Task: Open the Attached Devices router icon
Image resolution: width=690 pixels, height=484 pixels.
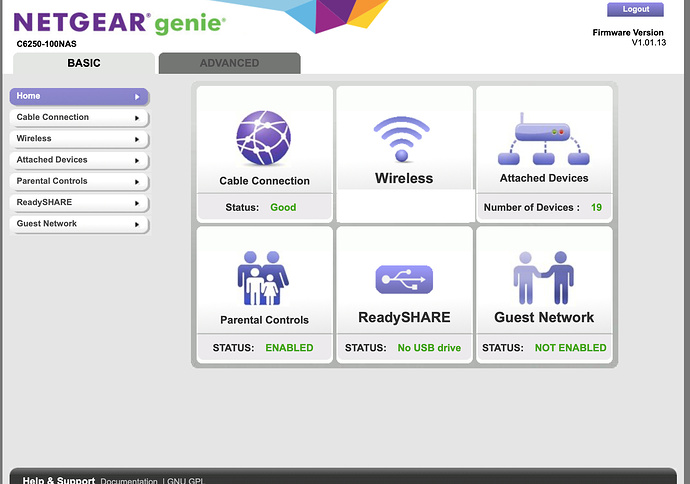Action: point(543,139)
